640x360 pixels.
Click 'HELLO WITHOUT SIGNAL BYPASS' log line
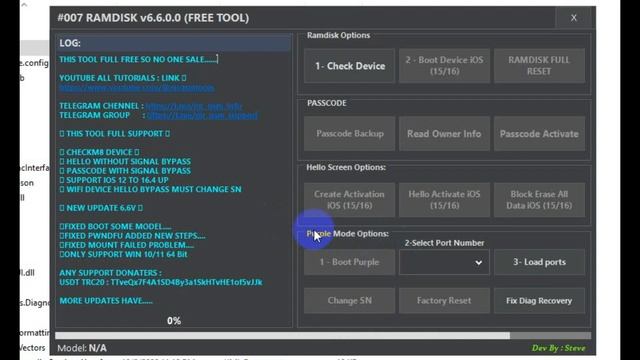pyautogui.click(x=125, y=162)
